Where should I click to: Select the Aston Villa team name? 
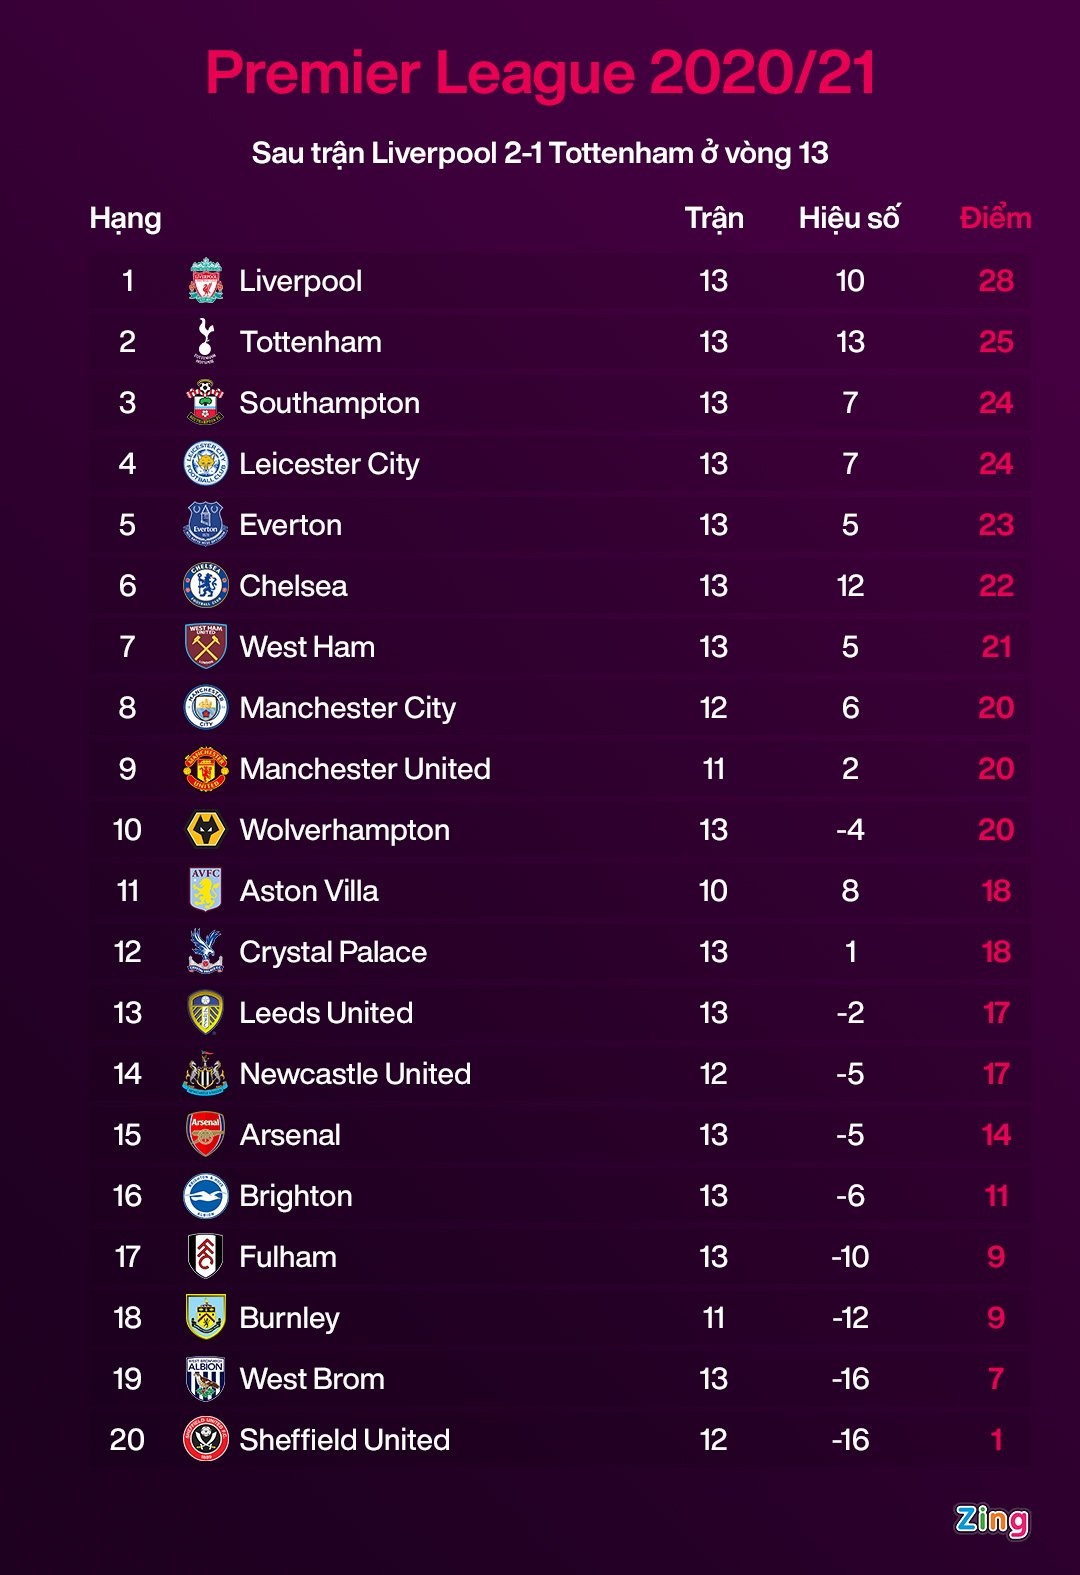pos(309,891)
